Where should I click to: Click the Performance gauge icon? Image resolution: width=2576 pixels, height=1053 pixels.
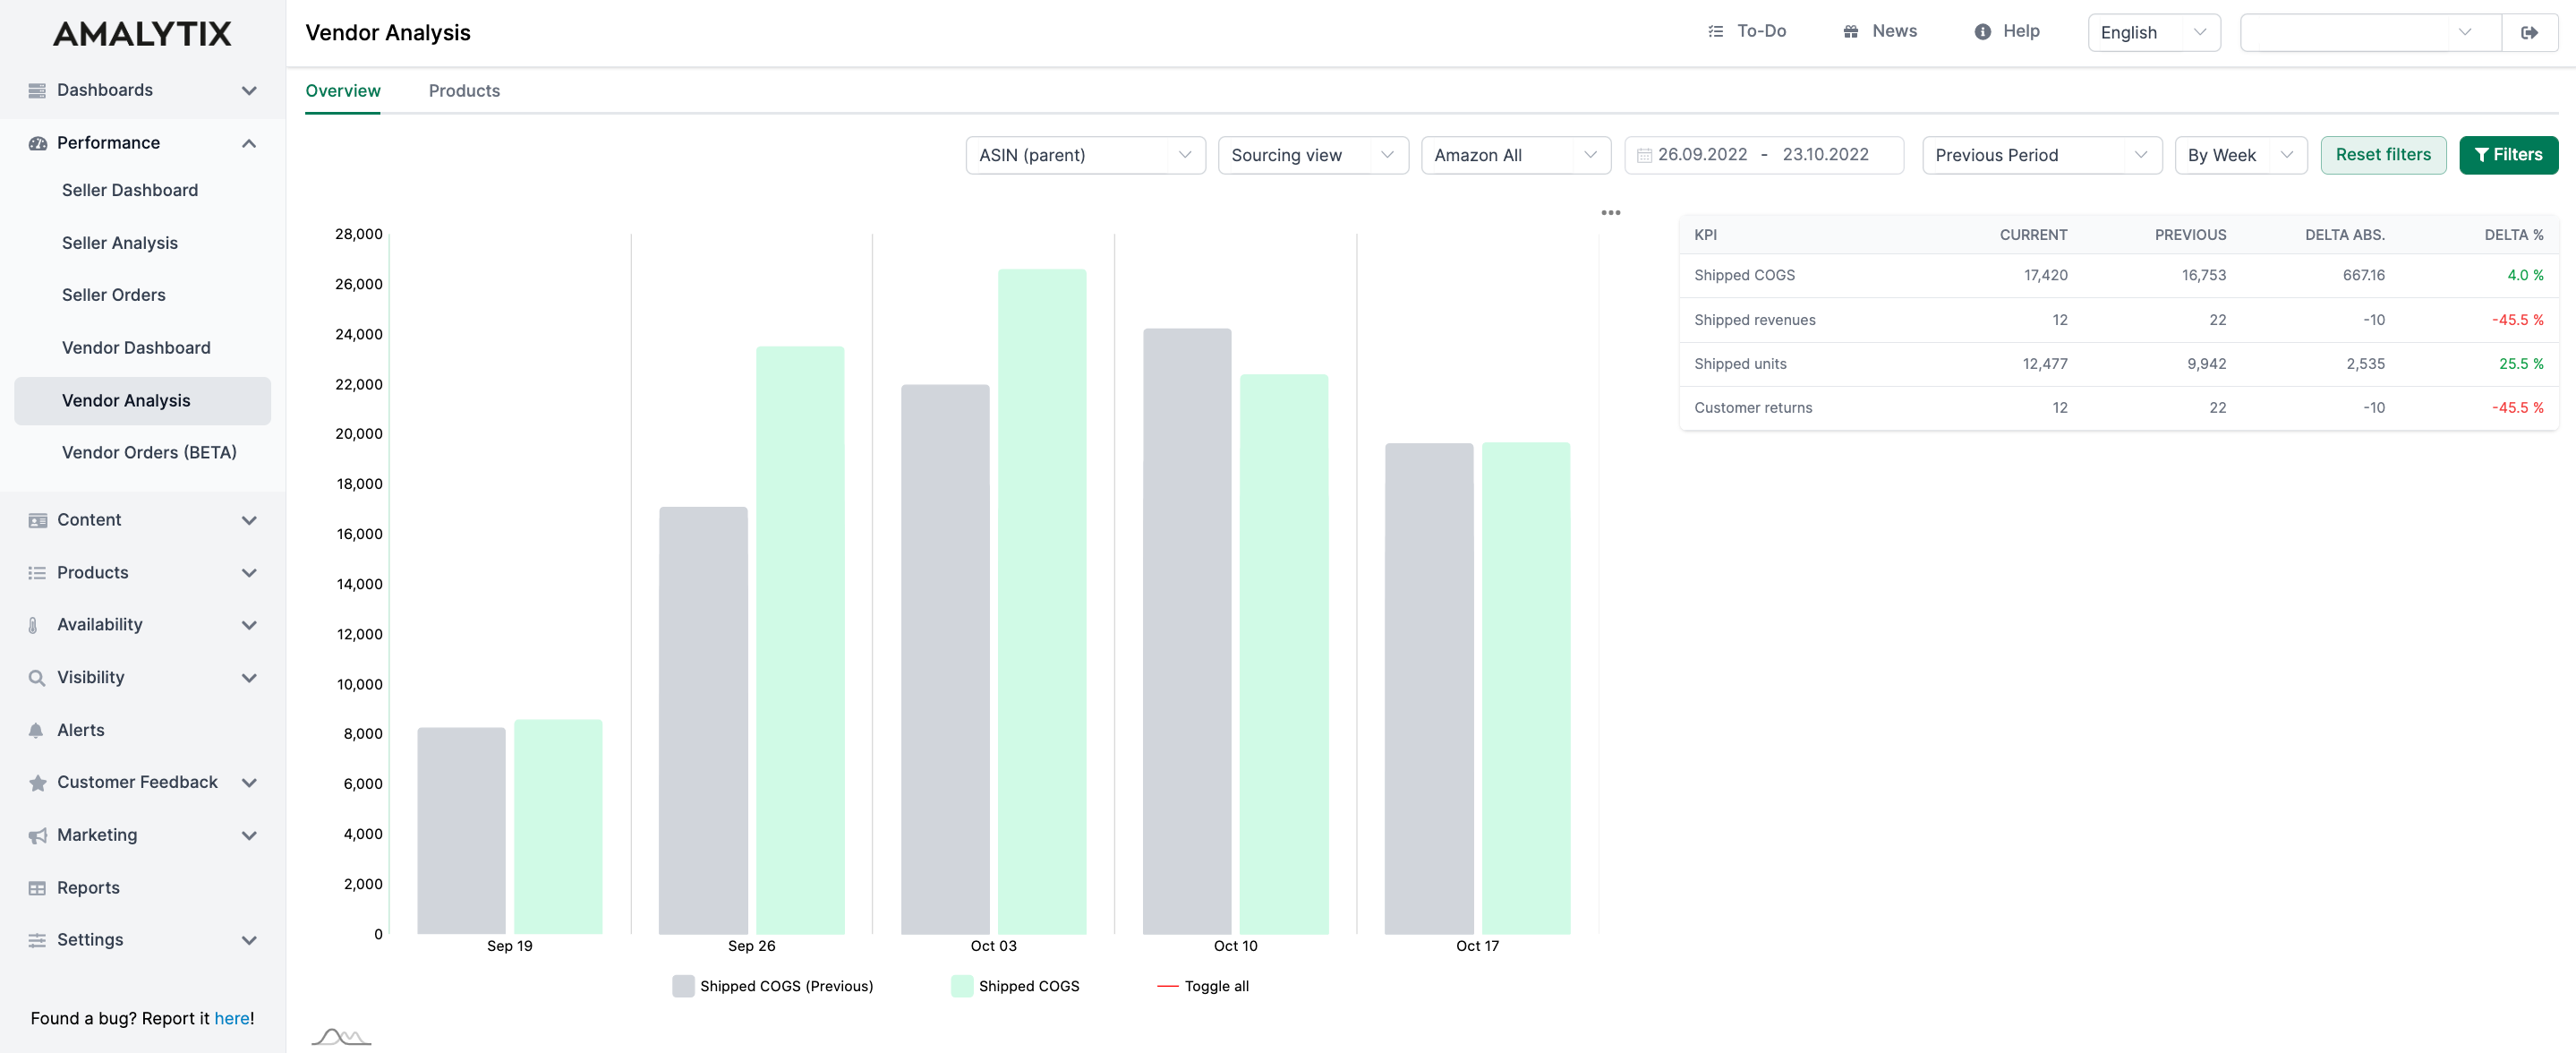(37, 143)
